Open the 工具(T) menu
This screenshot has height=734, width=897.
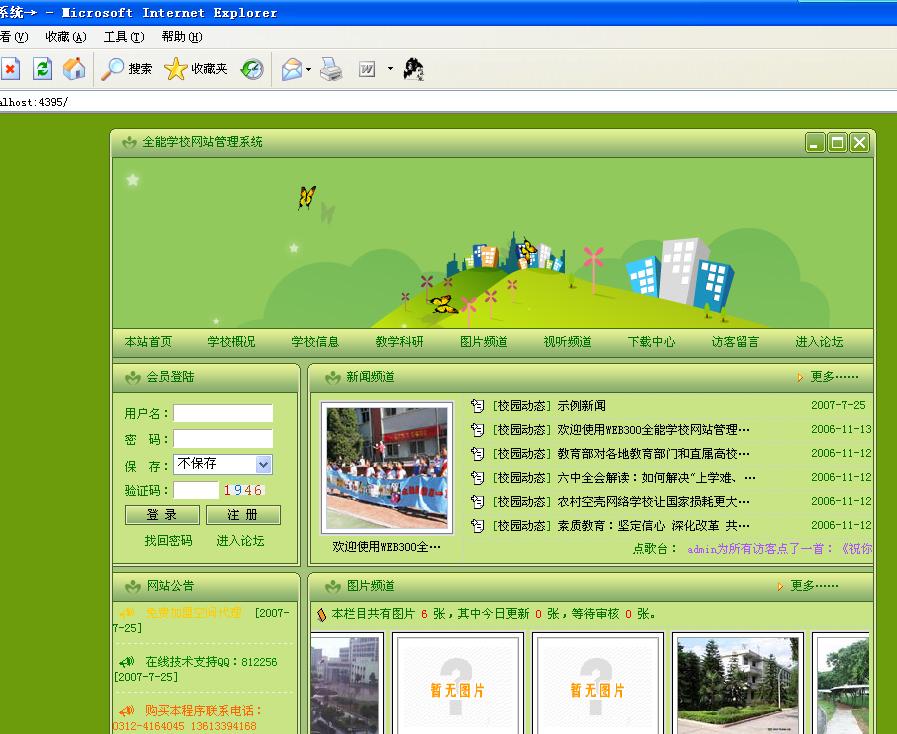[x=124, y=37]
